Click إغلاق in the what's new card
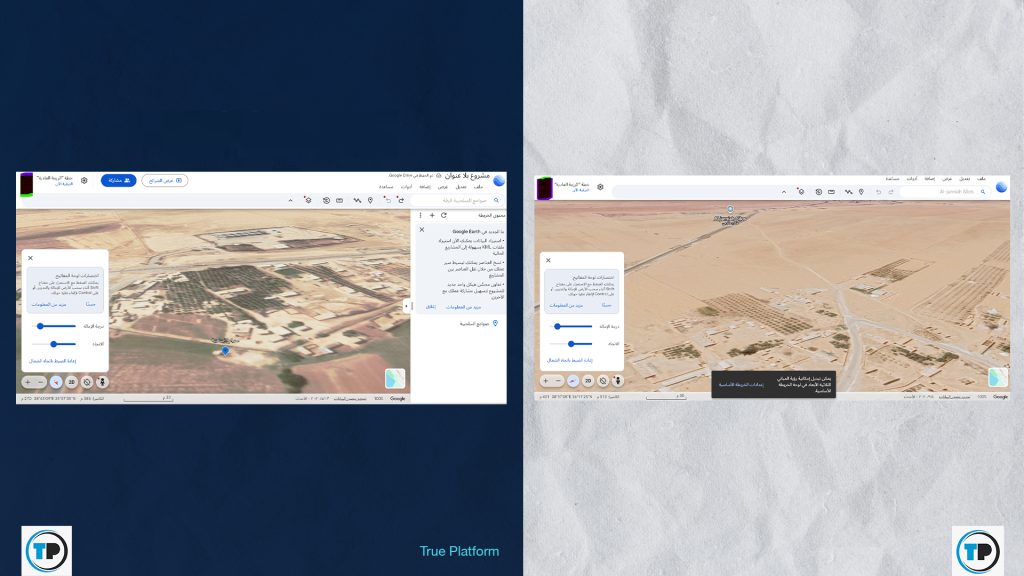The height and width of the screenshot is (576, 1024). 430,307
